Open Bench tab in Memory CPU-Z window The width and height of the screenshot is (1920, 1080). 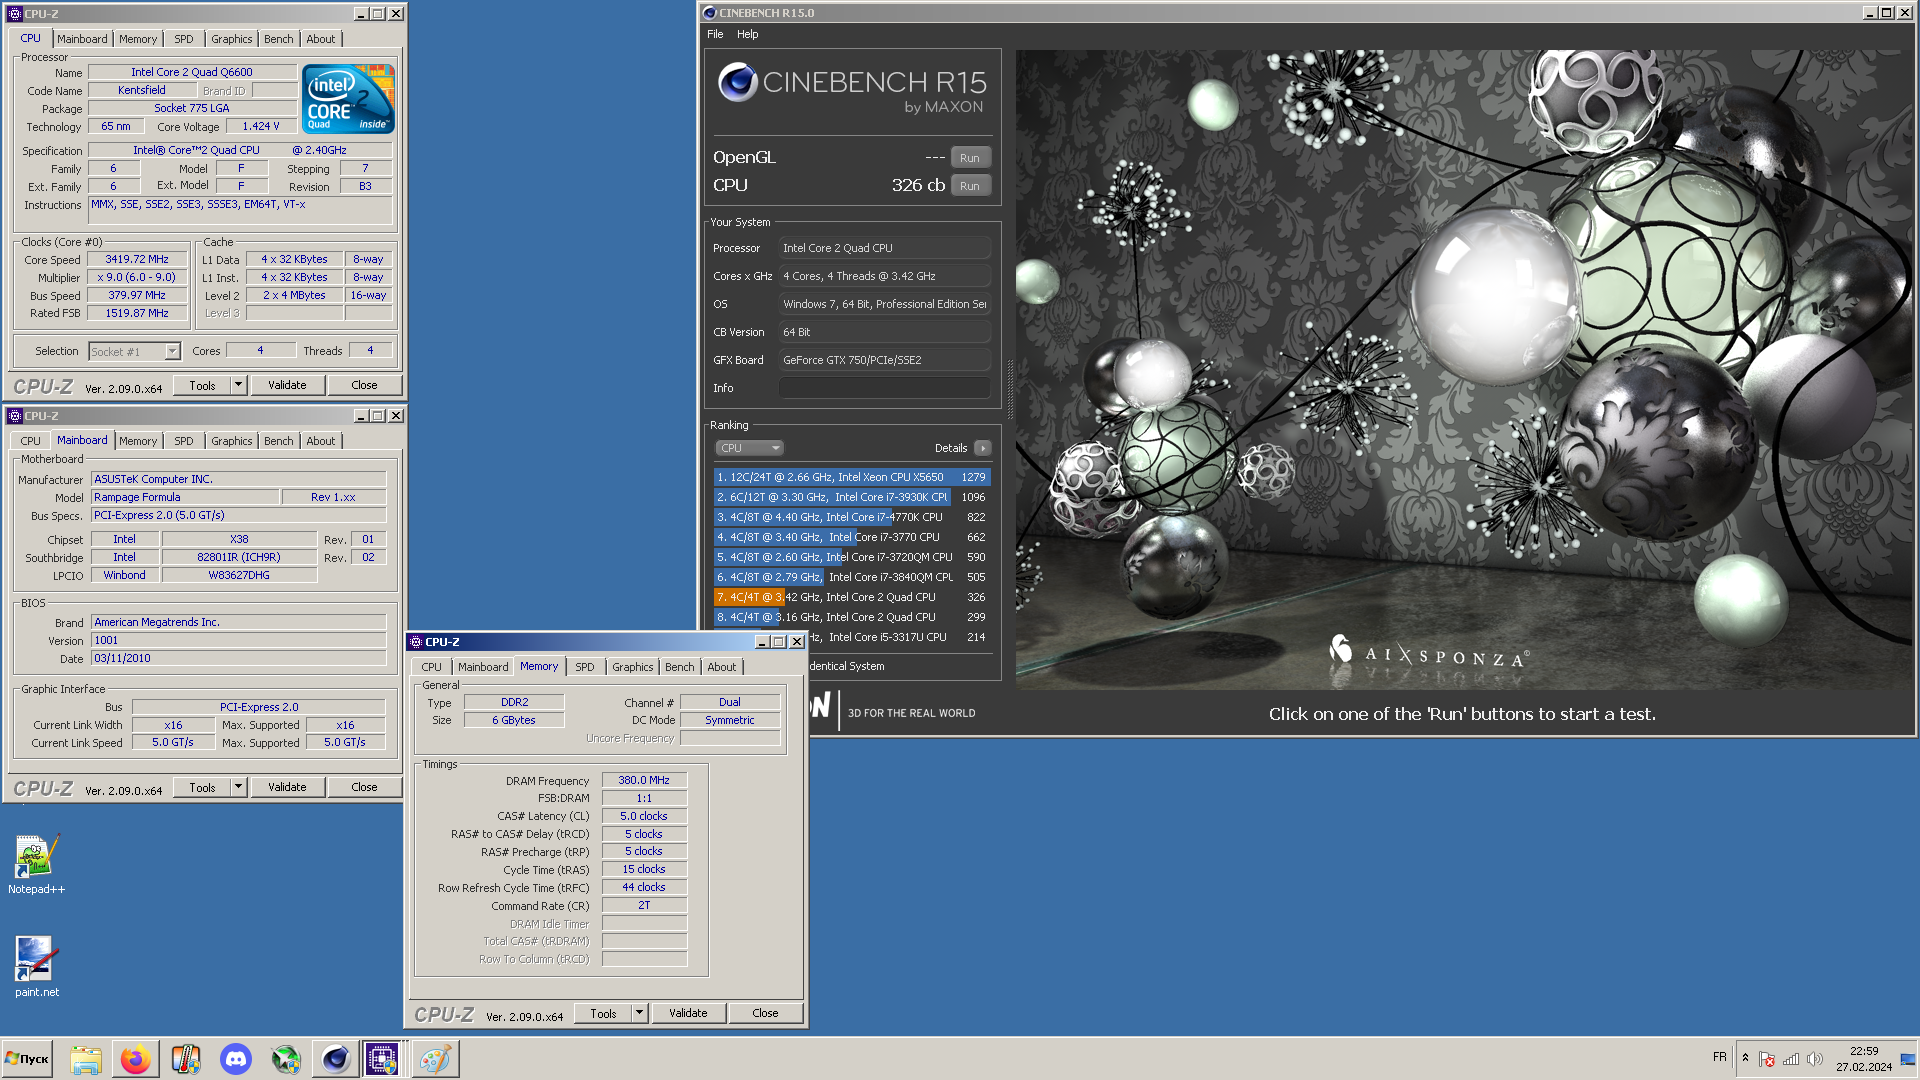(680, 667)
